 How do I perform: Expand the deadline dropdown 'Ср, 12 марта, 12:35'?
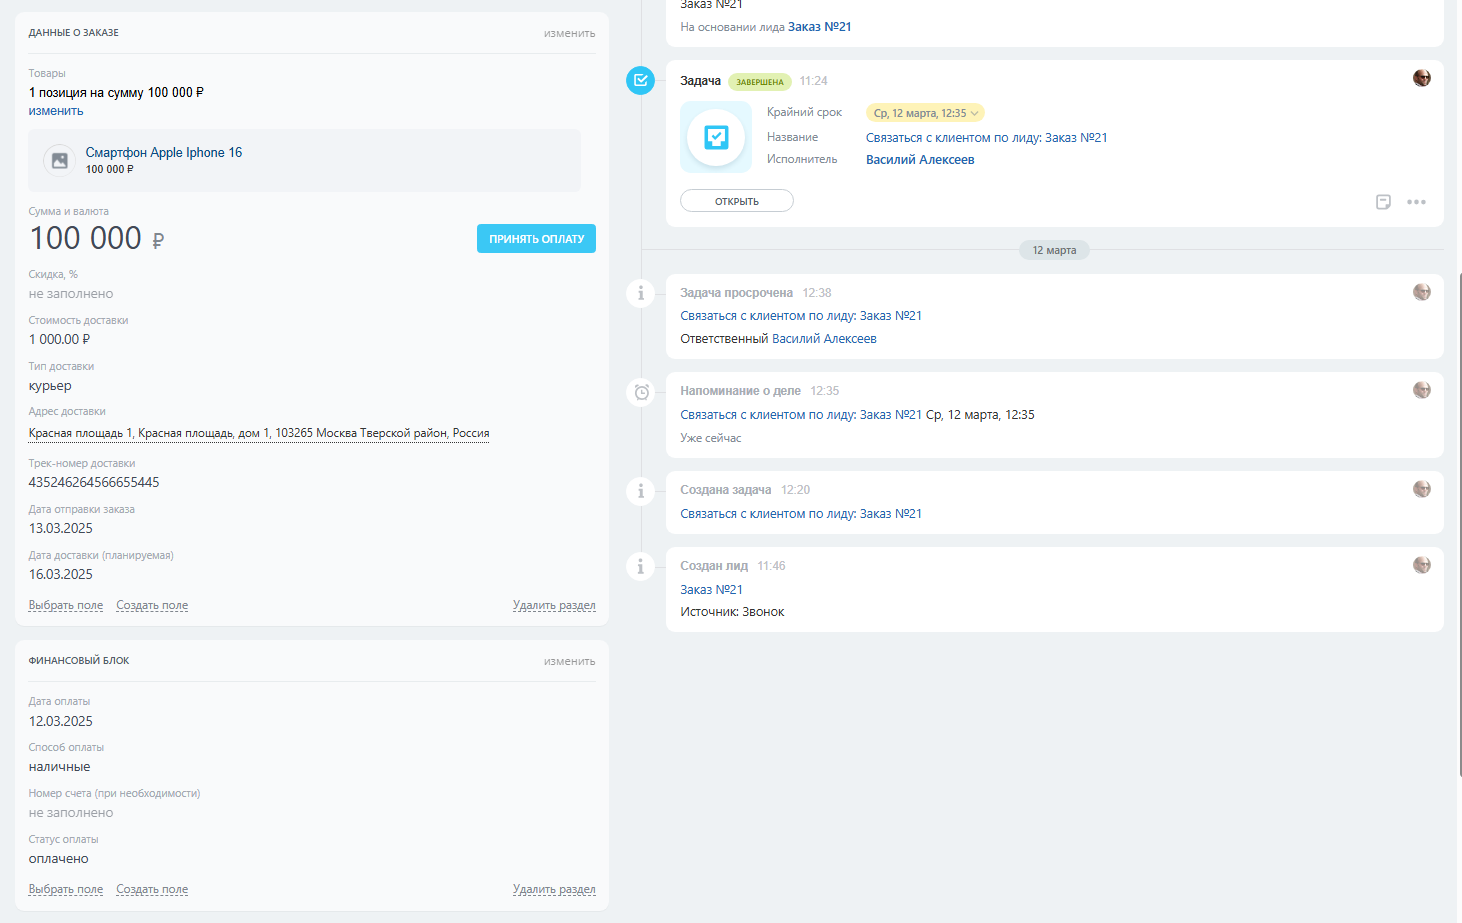(x=925, y=113)
